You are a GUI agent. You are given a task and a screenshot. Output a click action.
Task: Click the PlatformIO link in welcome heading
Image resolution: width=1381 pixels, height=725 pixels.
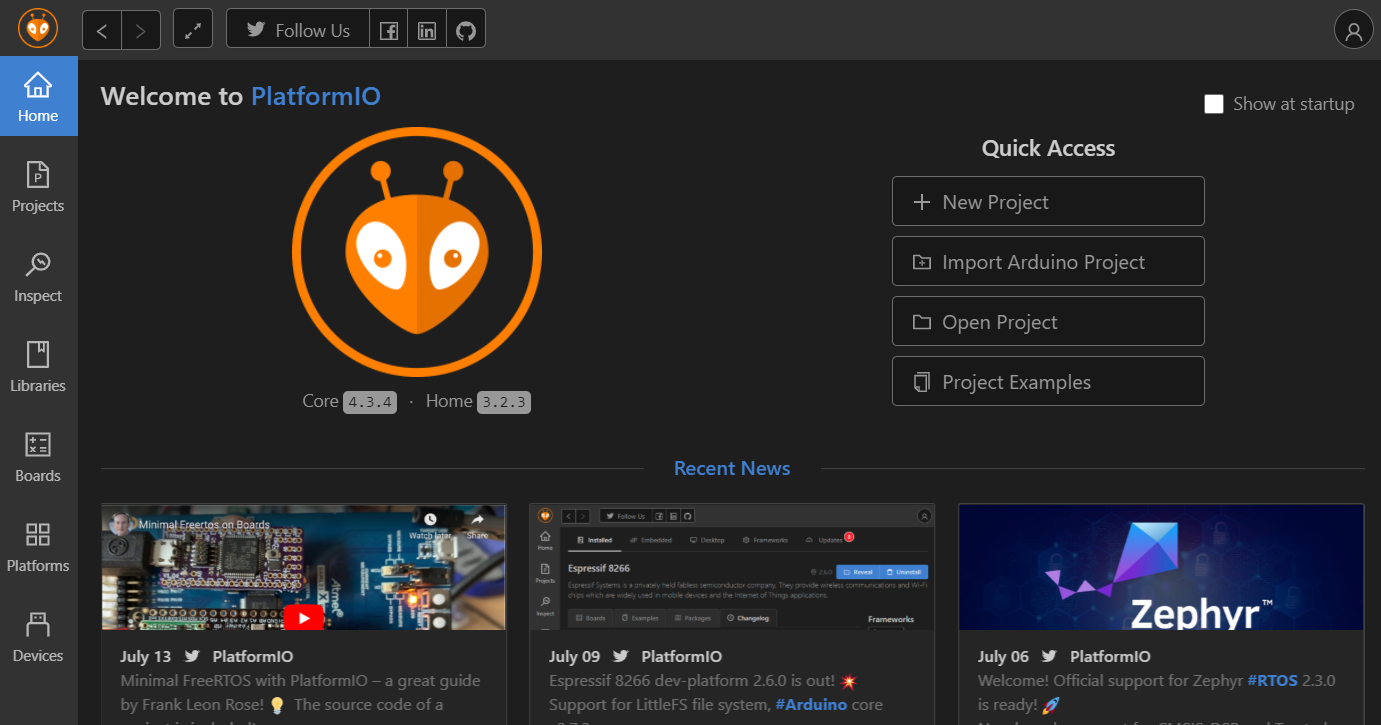tap(316, 96)
